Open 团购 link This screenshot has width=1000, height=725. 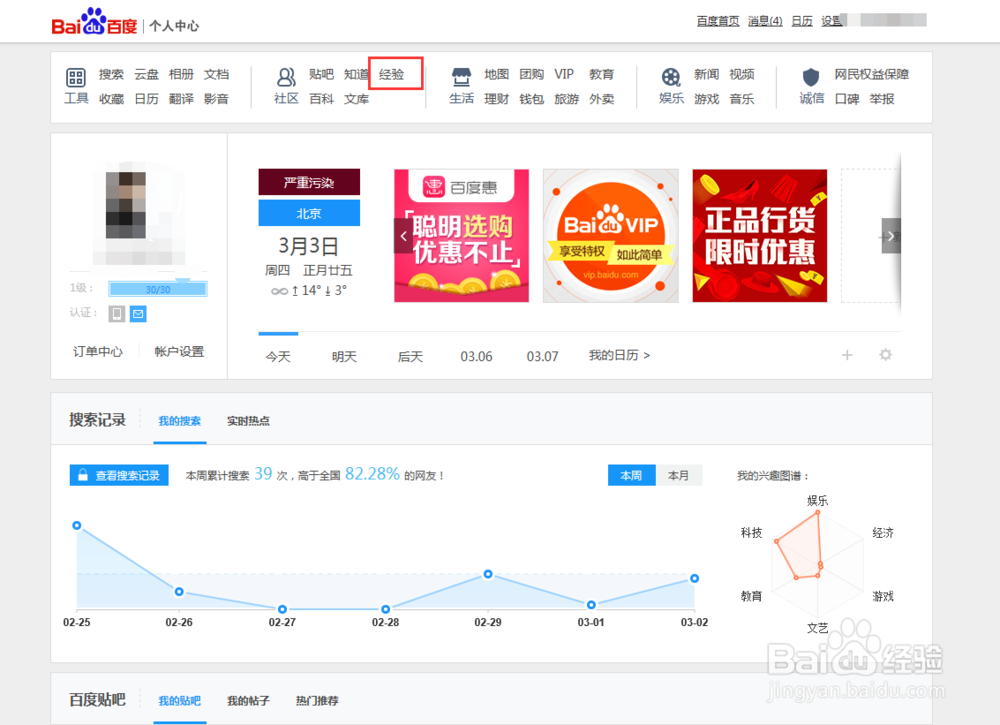[x=531, y=74]
